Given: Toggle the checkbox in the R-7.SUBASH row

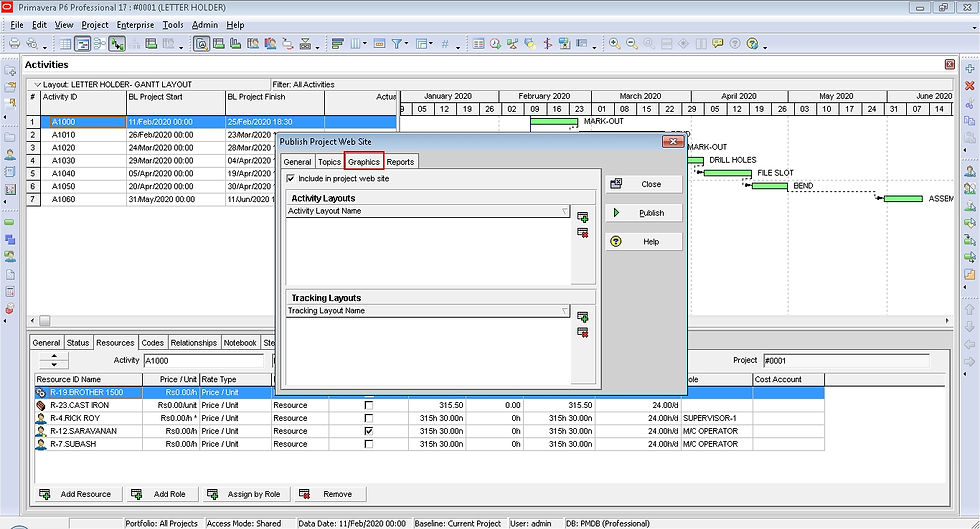Looking at the screenshot, I should click(369, 445).
